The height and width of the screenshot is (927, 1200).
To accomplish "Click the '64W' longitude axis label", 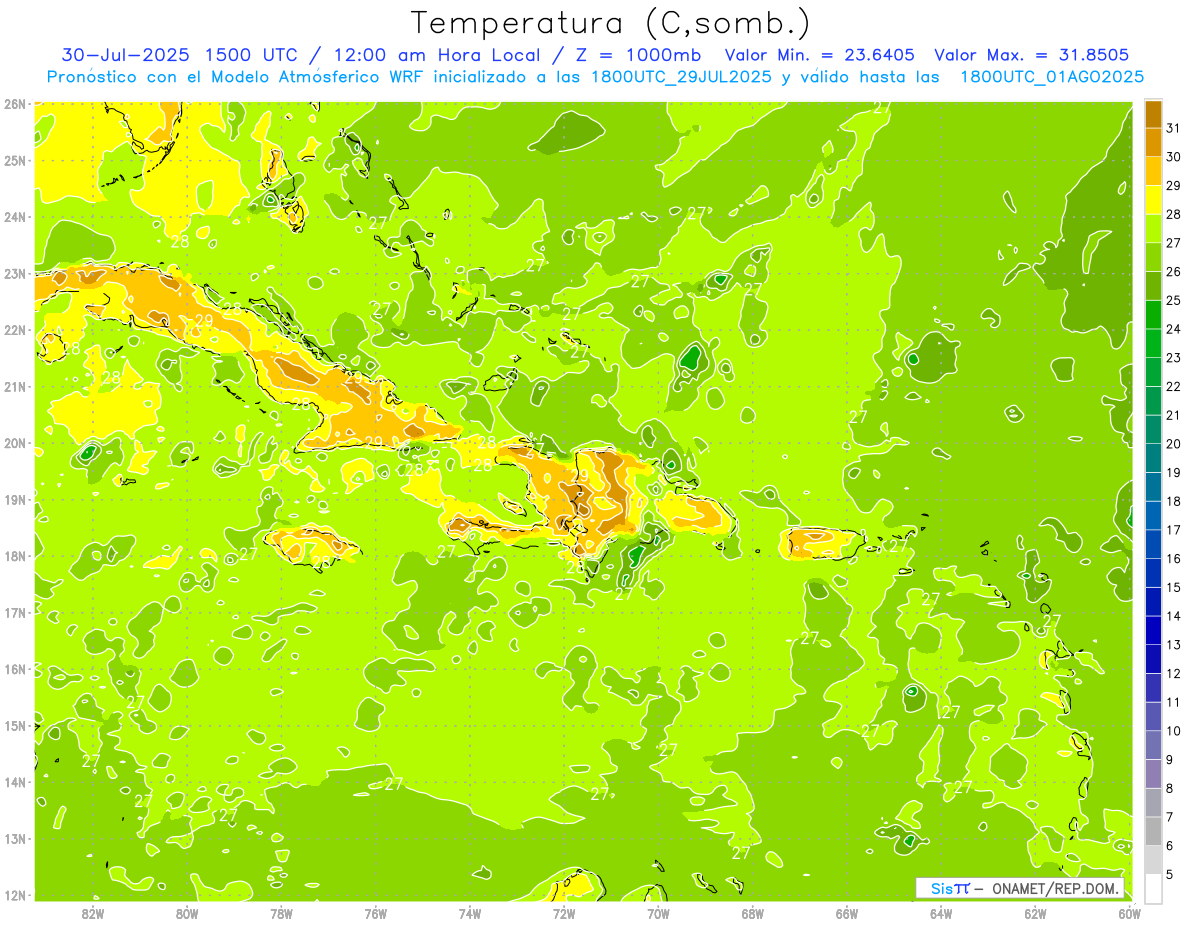I will (941, 914).
